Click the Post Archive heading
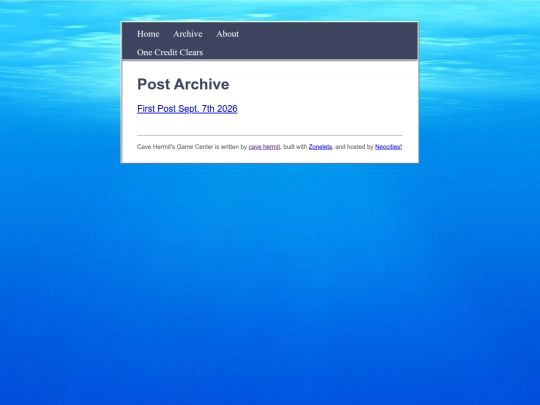The width and height of the screenshot is (540, 405). click(x=183, y=84)
